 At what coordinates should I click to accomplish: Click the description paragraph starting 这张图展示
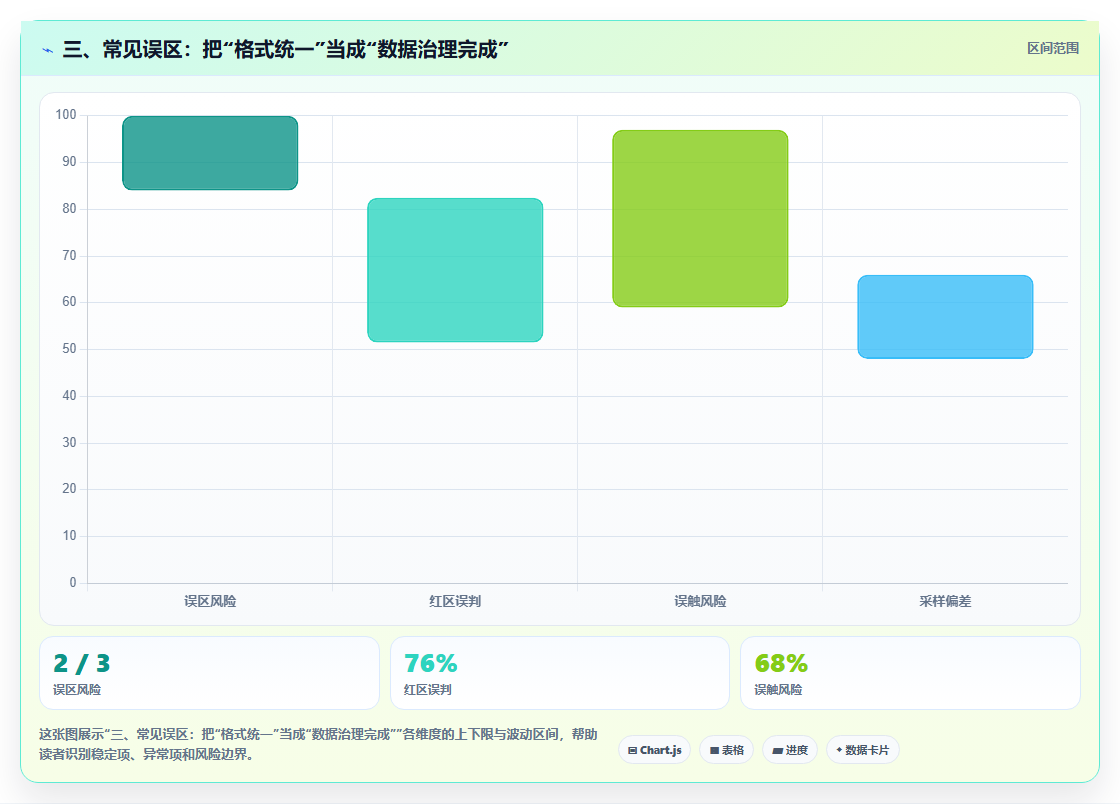(x=319, y=744)
